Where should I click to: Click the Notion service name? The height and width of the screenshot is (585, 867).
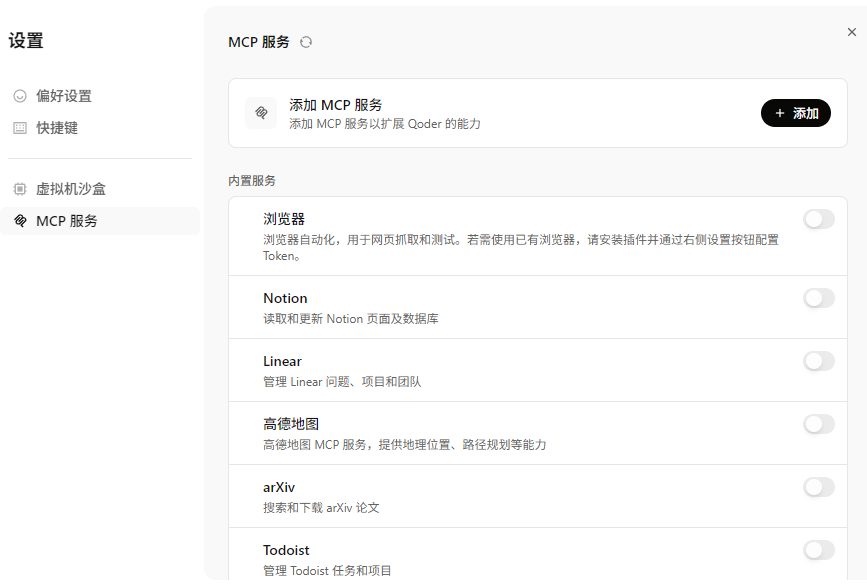tap(285, 298)
